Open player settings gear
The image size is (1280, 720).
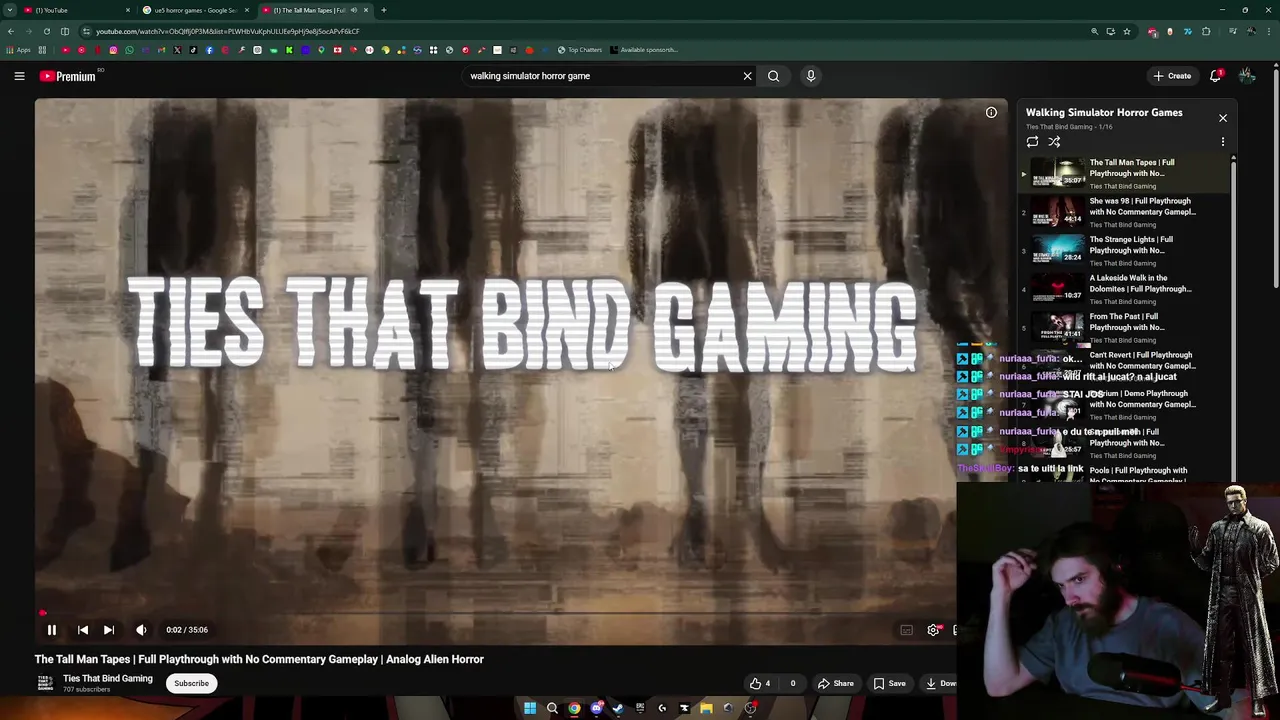933,630
